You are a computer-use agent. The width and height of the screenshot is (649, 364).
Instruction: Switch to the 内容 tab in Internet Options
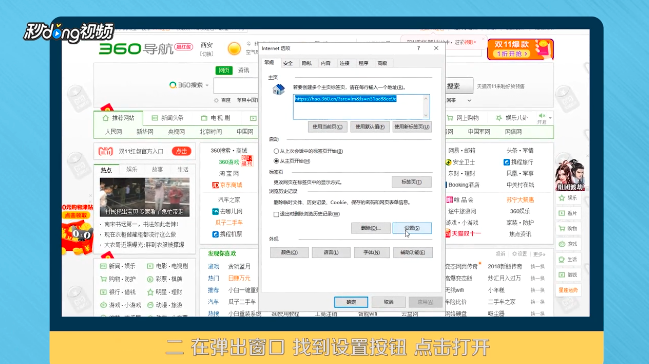[326, 63]
